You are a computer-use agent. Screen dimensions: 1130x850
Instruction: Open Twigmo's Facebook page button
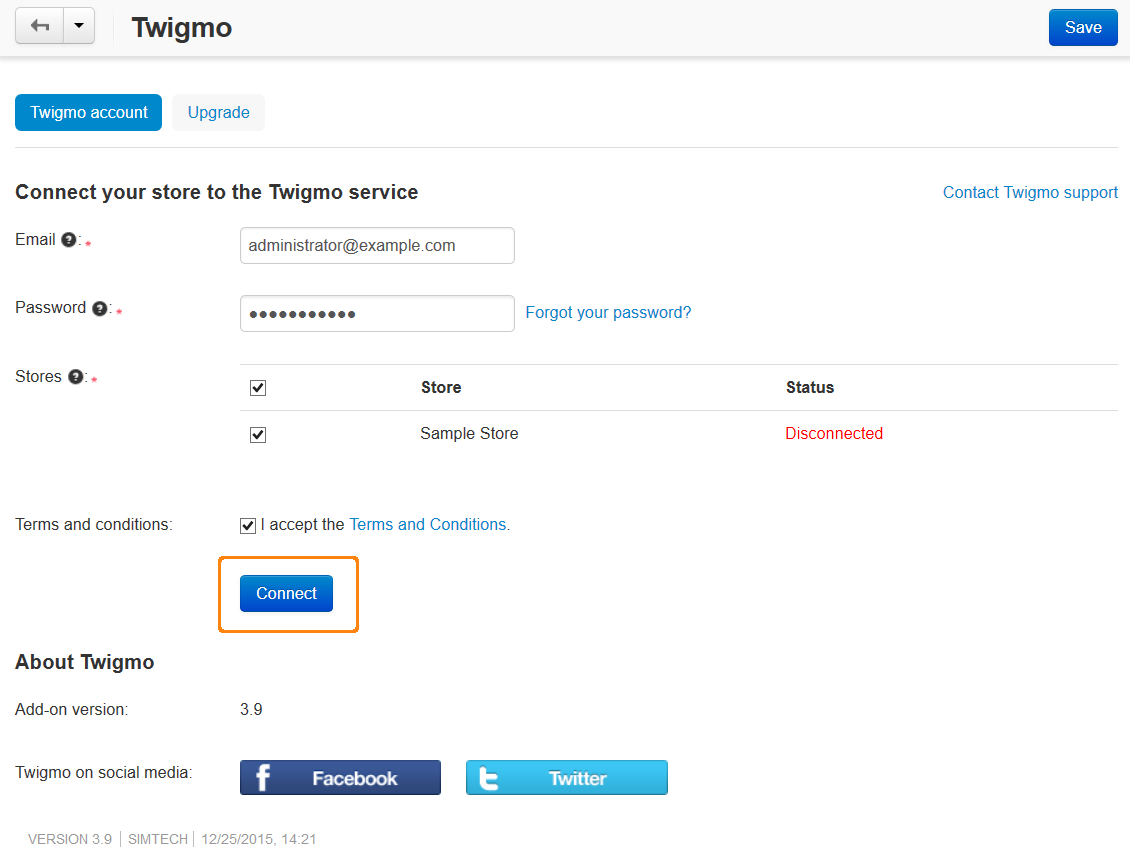coord(340,777)
